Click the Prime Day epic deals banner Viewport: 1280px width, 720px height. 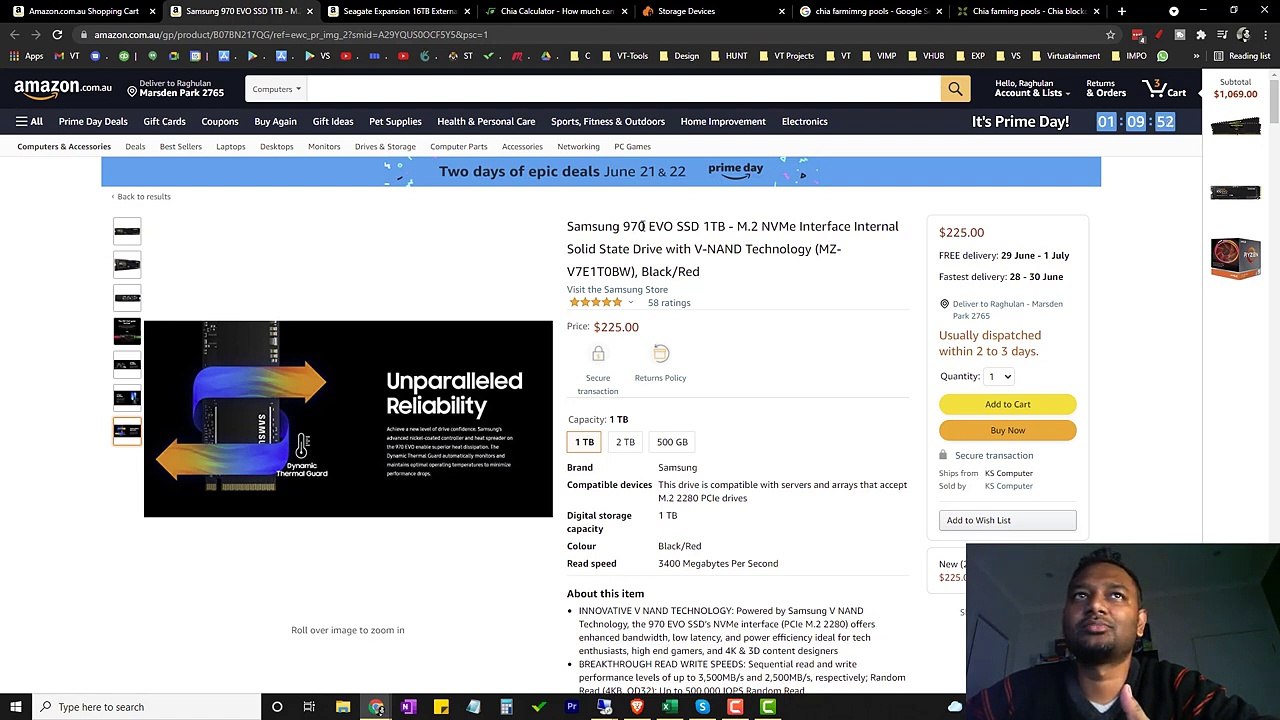(x=601, y=172)
